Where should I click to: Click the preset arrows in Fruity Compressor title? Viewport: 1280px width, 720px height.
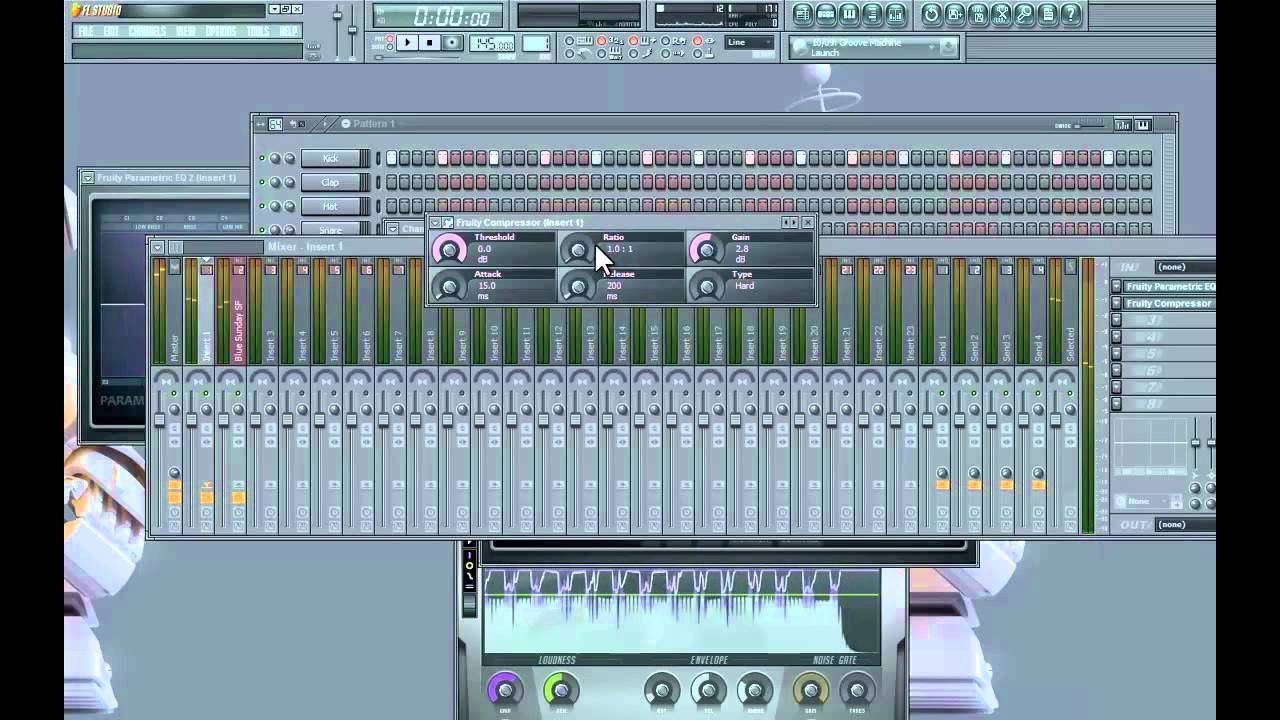pyautogui.click(x=790, y=222)
